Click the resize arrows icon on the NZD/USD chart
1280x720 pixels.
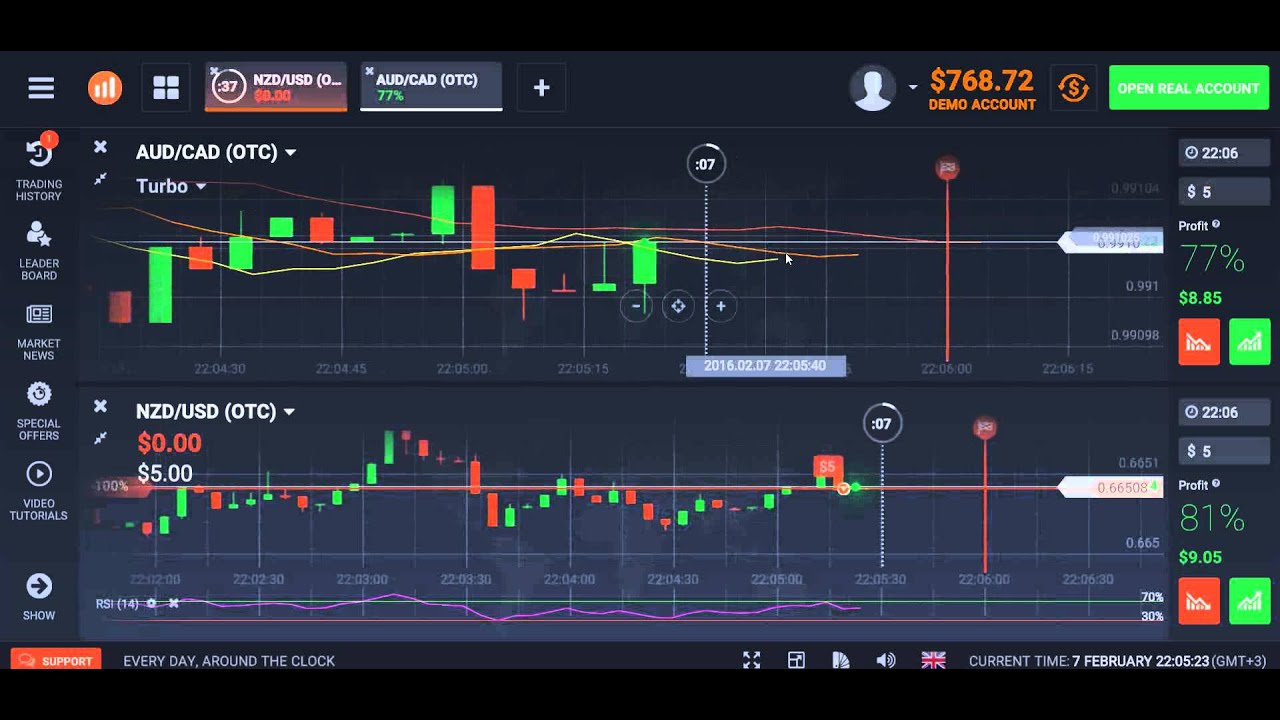click(100, 438)
